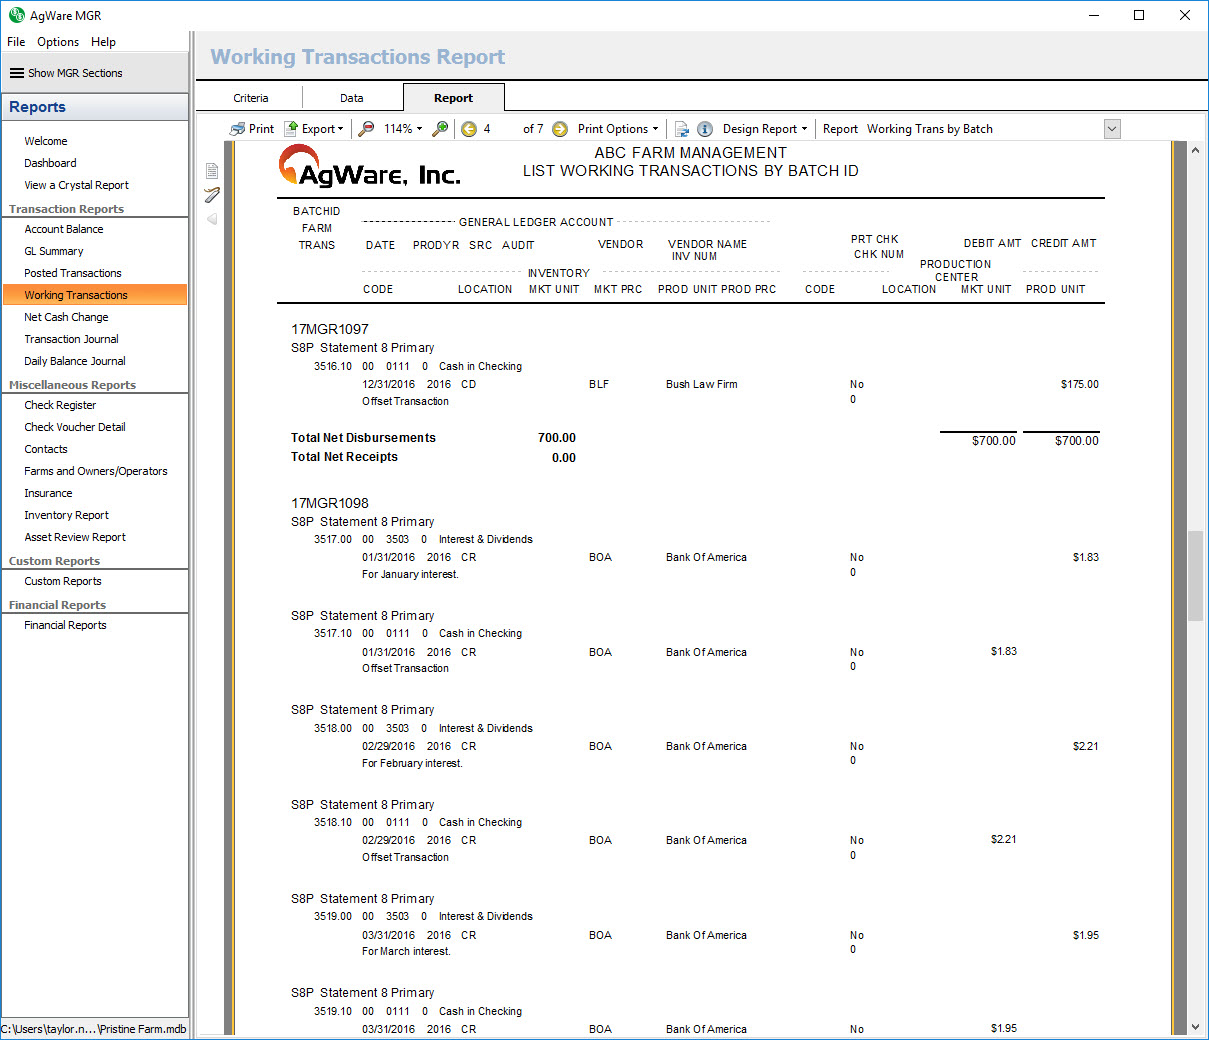This screenshot has width=1209, height=1040.
Task: Click the page icon in left margin
Action: (x=212, y=170)
